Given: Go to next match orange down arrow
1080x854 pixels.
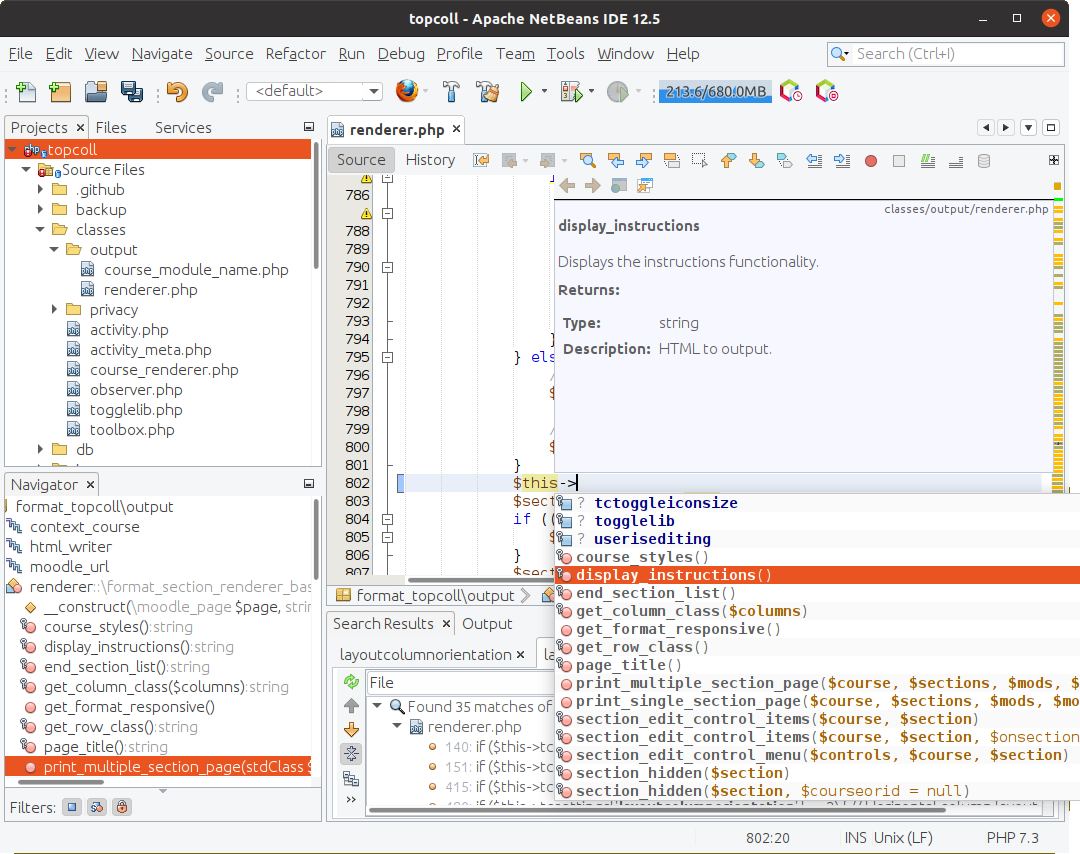Looking at the screenshot, I should [351, 730].
